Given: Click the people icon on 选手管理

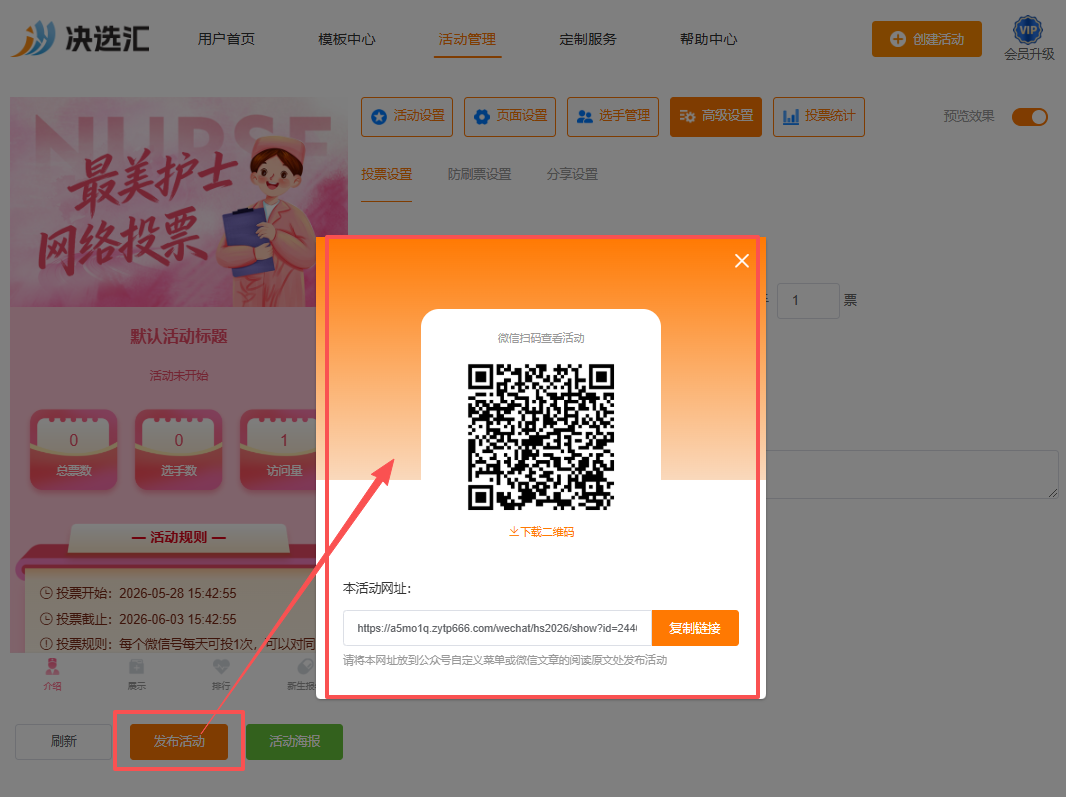Looking at the screenshot, I should [585, 117].
